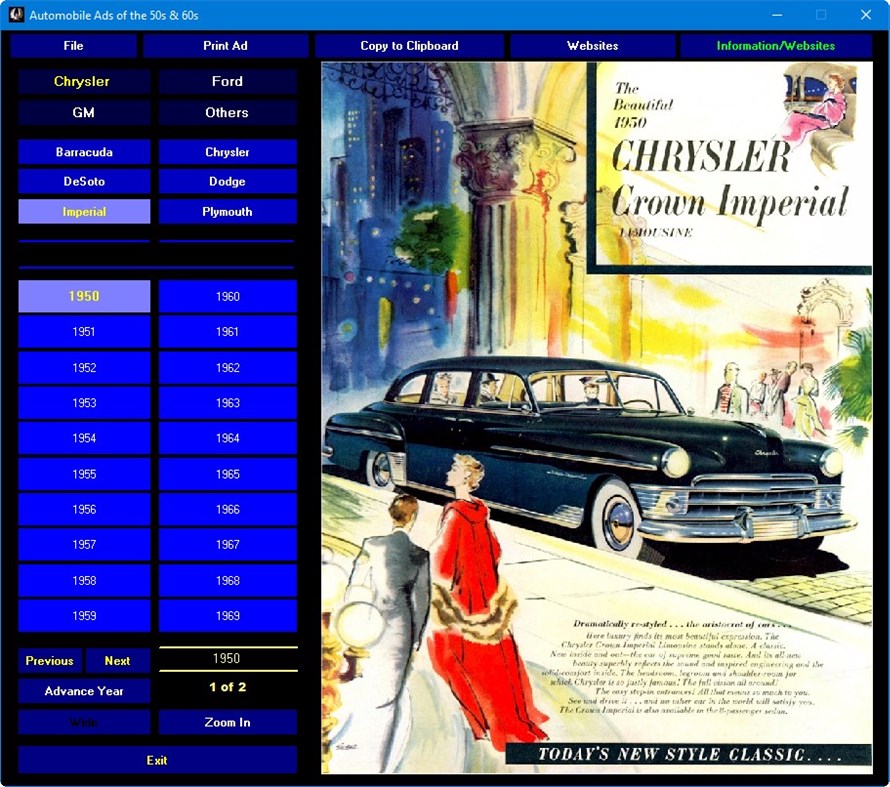This screenshot has width=890, height=787.
Task: Open the Websites menu
Action: [592, 45]
